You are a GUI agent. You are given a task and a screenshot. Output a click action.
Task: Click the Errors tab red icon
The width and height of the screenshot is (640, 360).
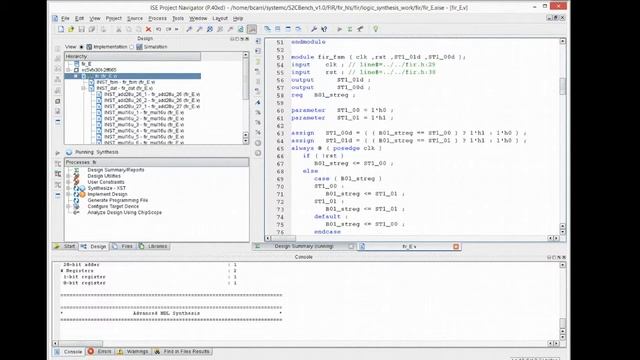[91, 351]
